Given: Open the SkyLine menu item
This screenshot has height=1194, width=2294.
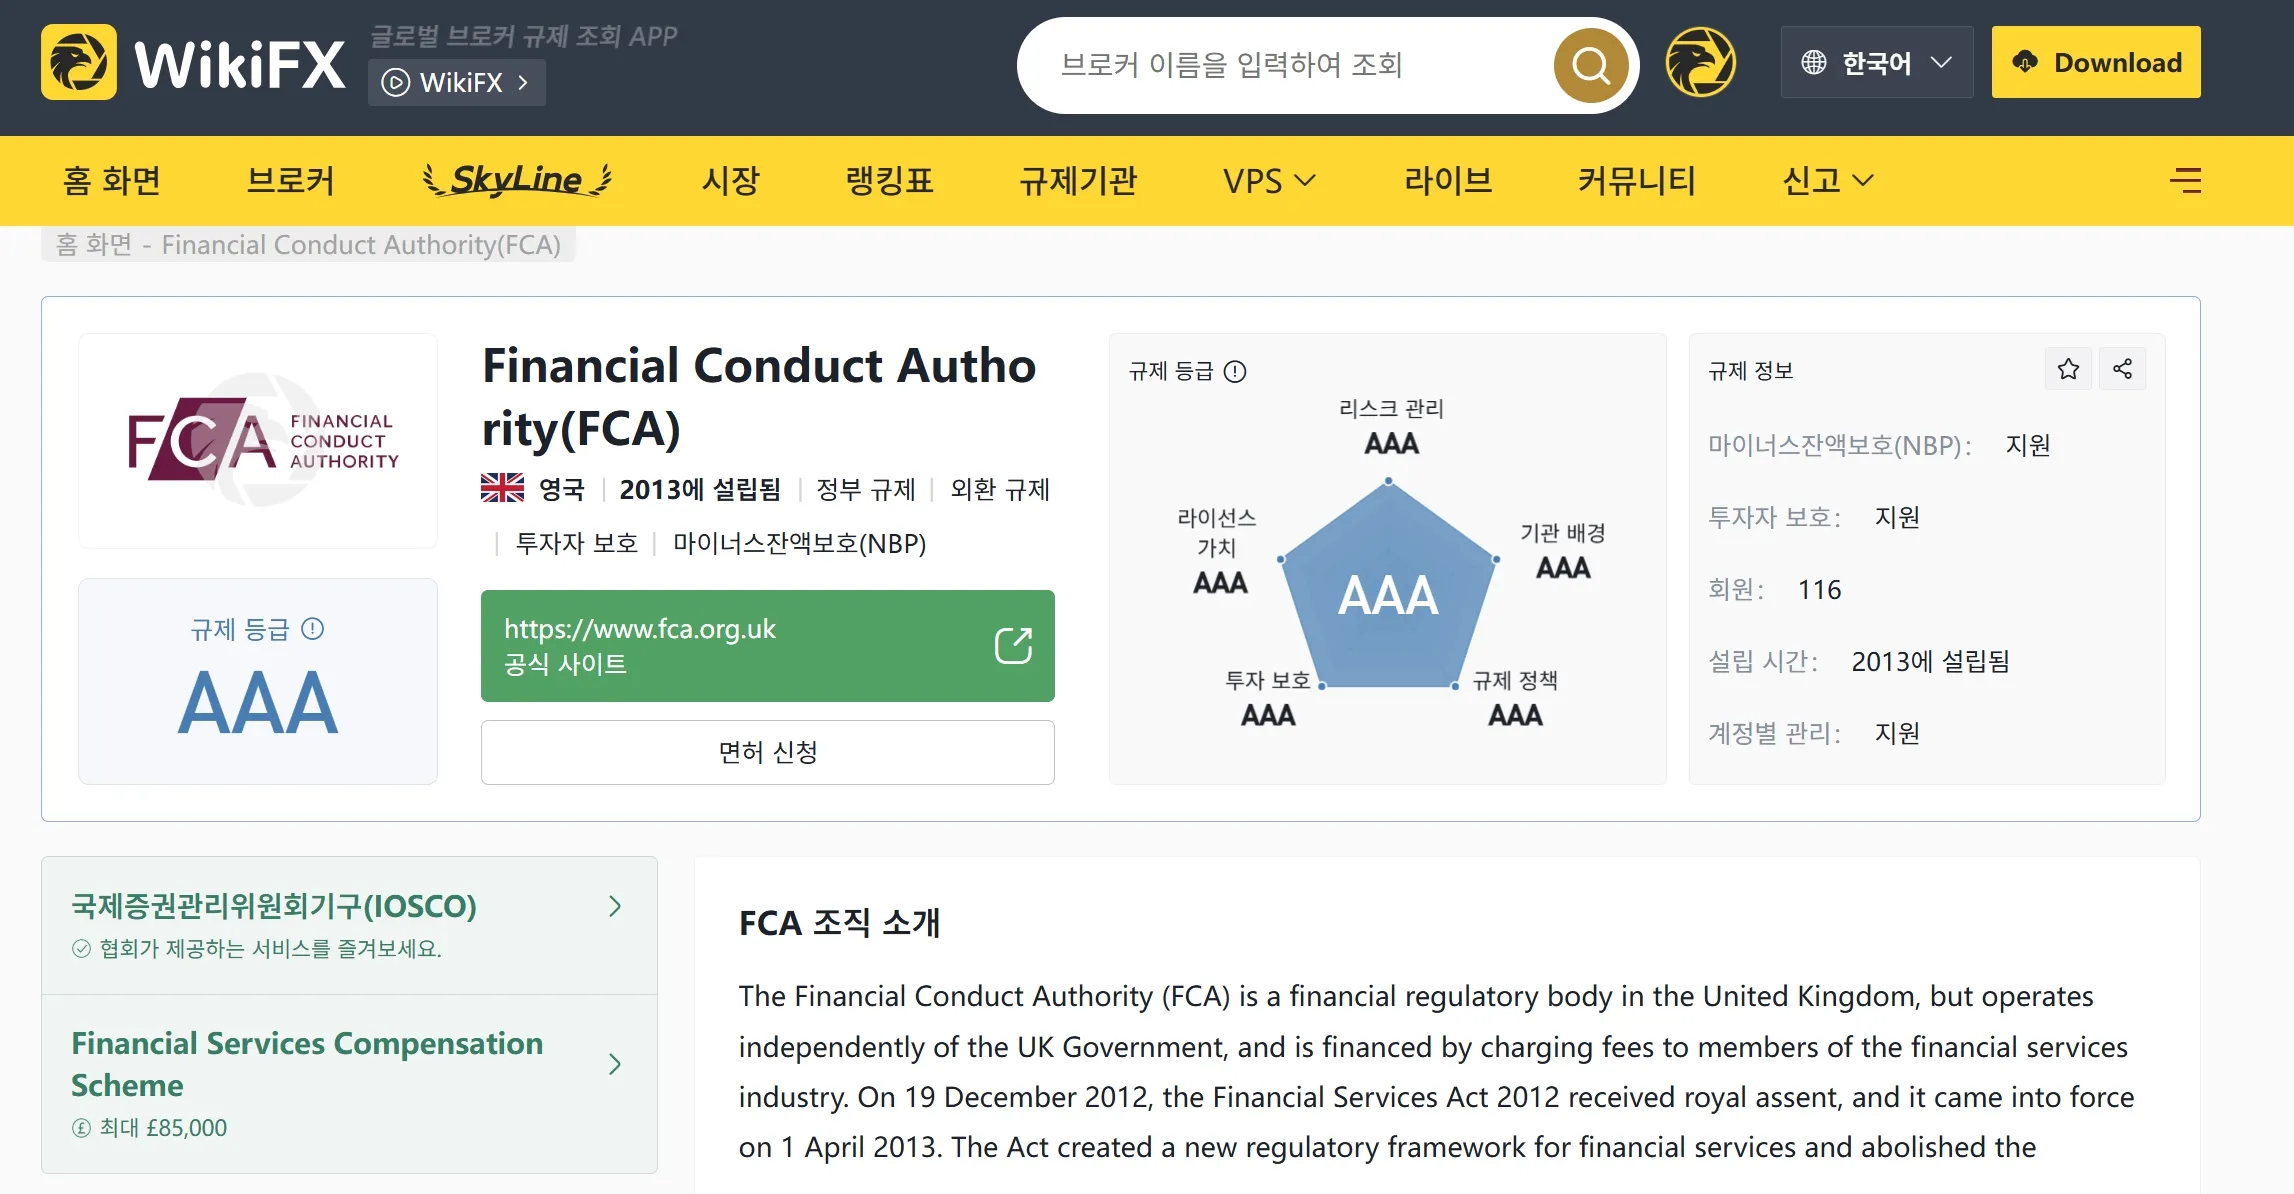Looking at the screenshot, I should [x=517, y=180].
